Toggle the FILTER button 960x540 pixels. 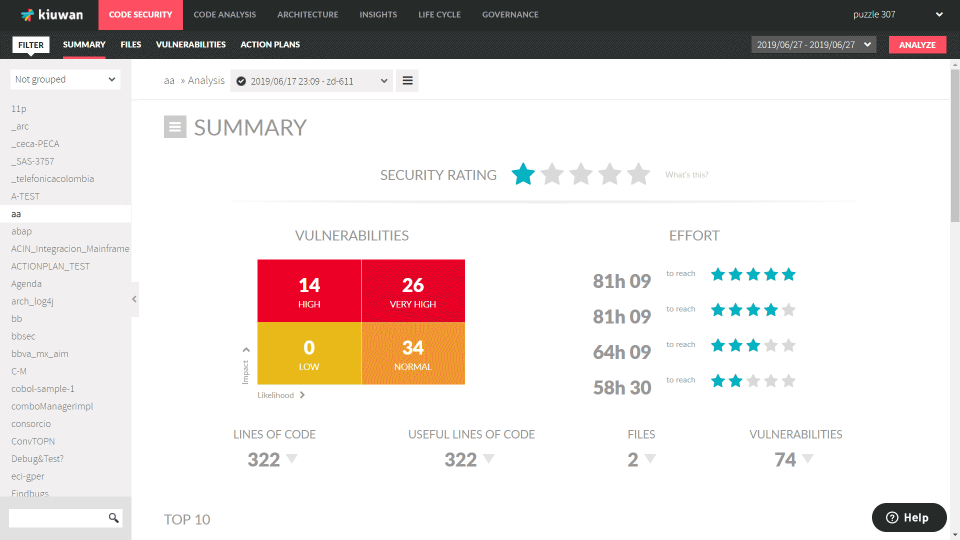31,45
